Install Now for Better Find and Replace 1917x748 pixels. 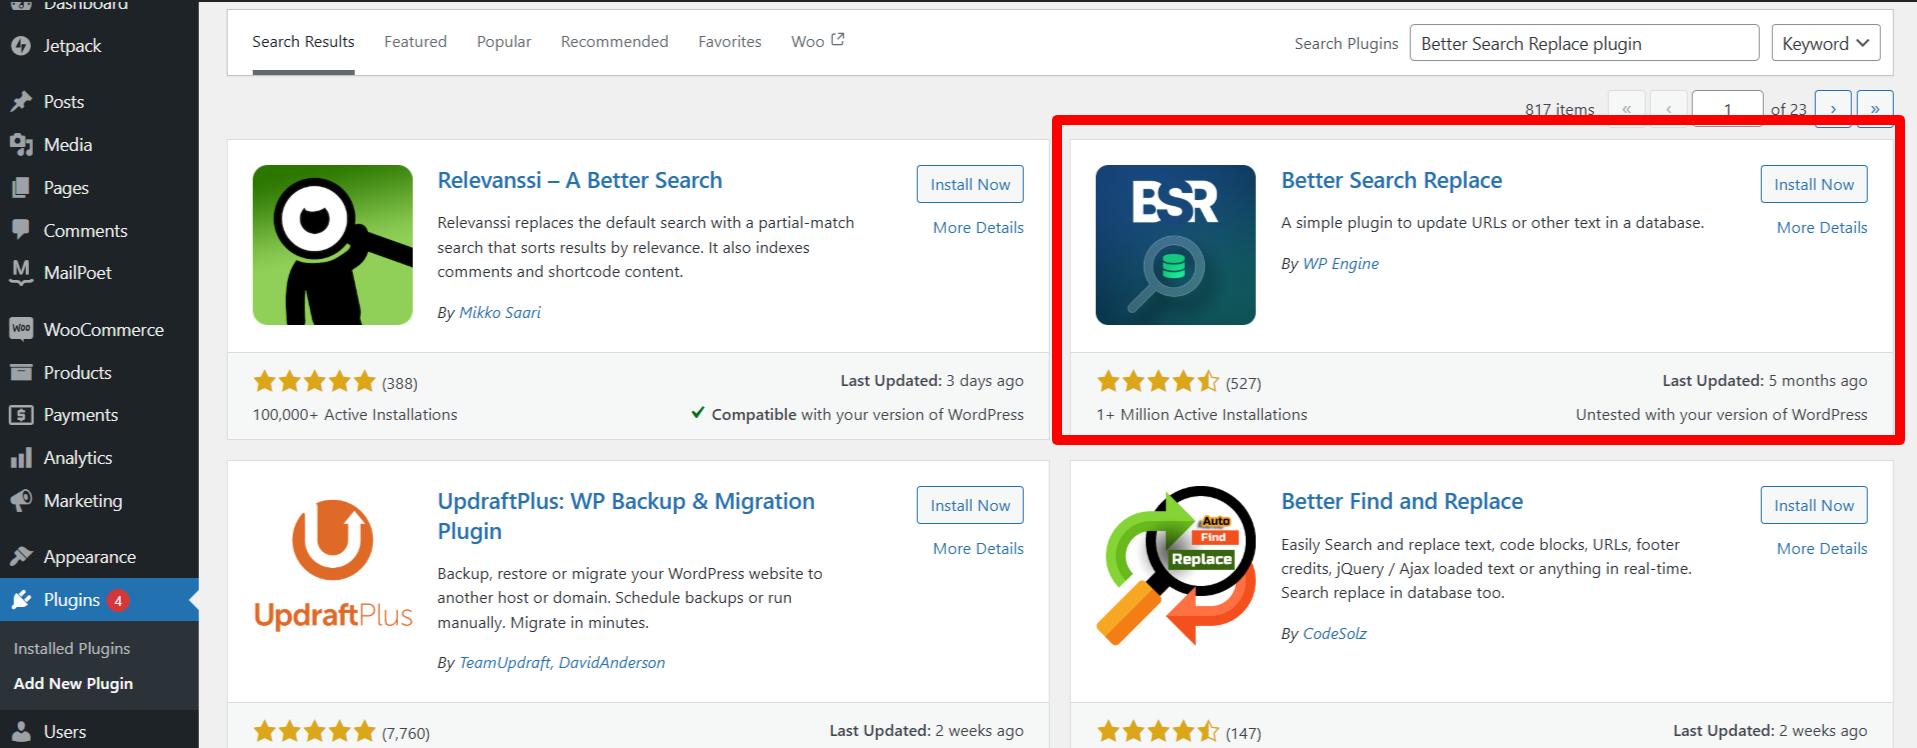pos(1814,505)
